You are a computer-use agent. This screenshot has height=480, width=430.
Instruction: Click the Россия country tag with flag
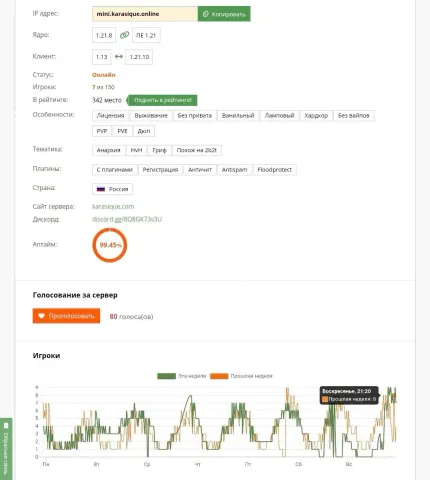pyautogui.click(x=112, y=189)
